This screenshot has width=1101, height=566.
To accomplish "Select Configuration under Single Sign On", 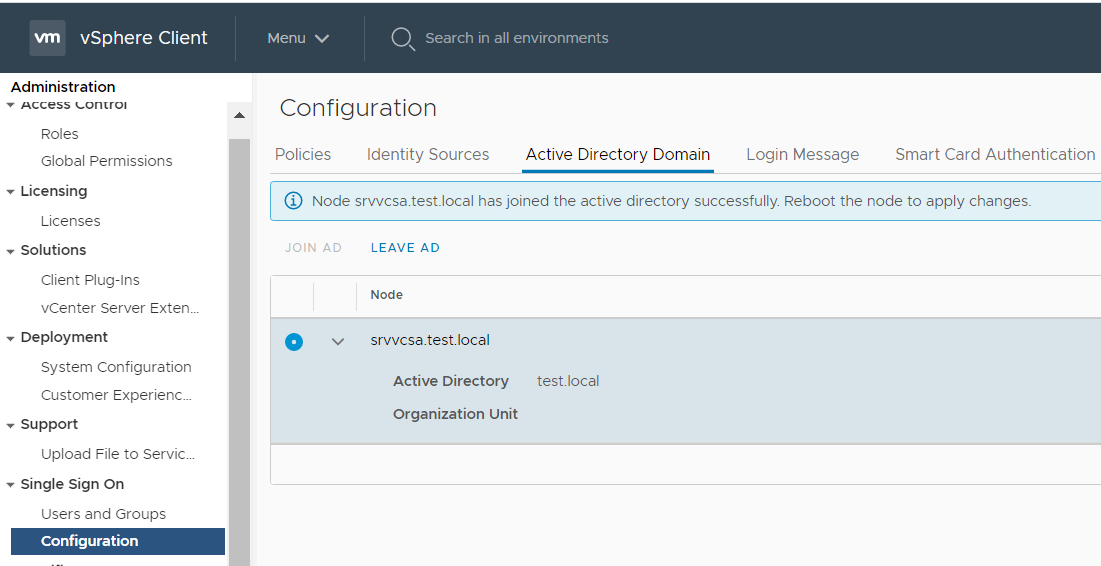I will click(x=118, y=541).
